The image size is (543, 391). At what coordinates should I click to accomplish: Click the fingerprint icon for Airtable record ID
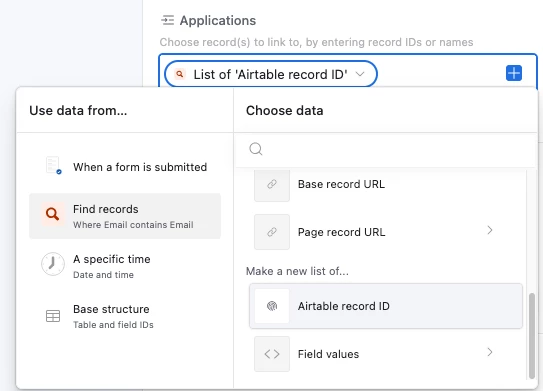click(272, 306)
